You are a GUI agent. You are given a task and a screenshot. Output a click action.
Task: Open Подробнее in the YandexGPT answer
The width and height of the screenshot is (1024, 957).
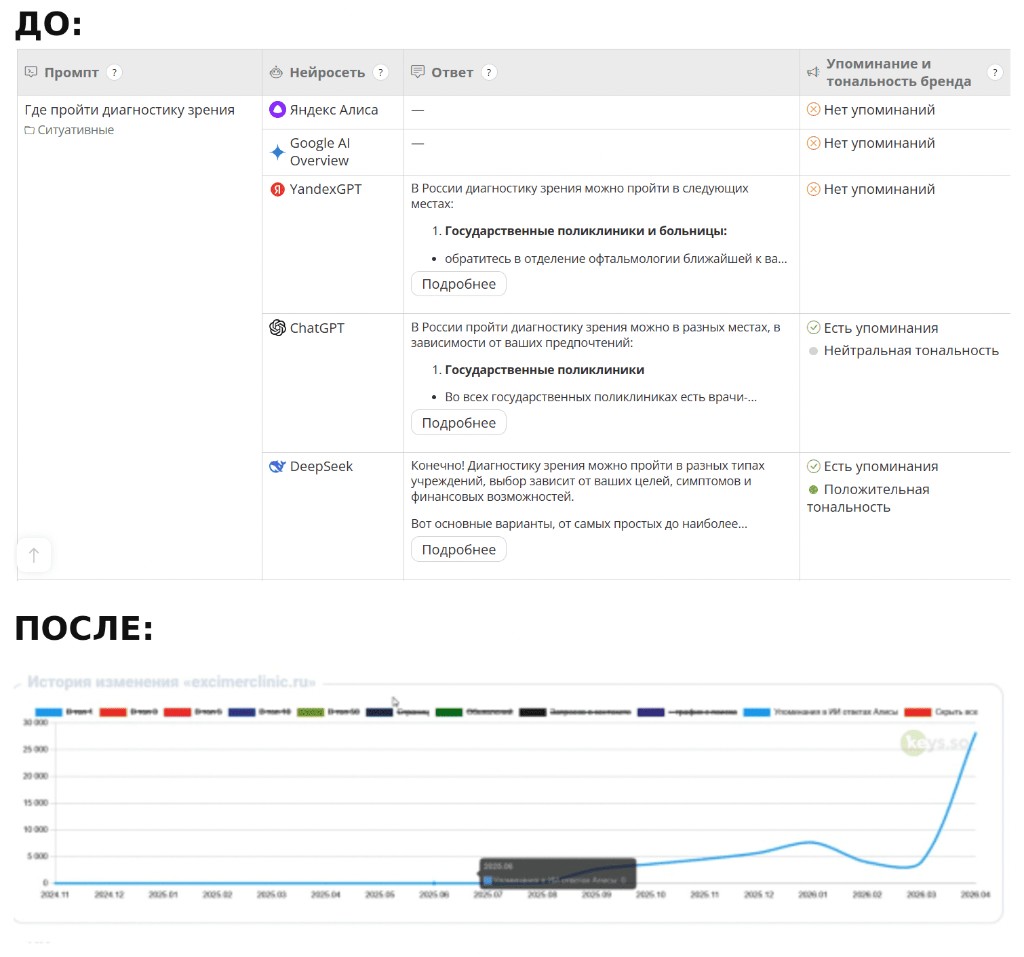click(x=458, y=284)
